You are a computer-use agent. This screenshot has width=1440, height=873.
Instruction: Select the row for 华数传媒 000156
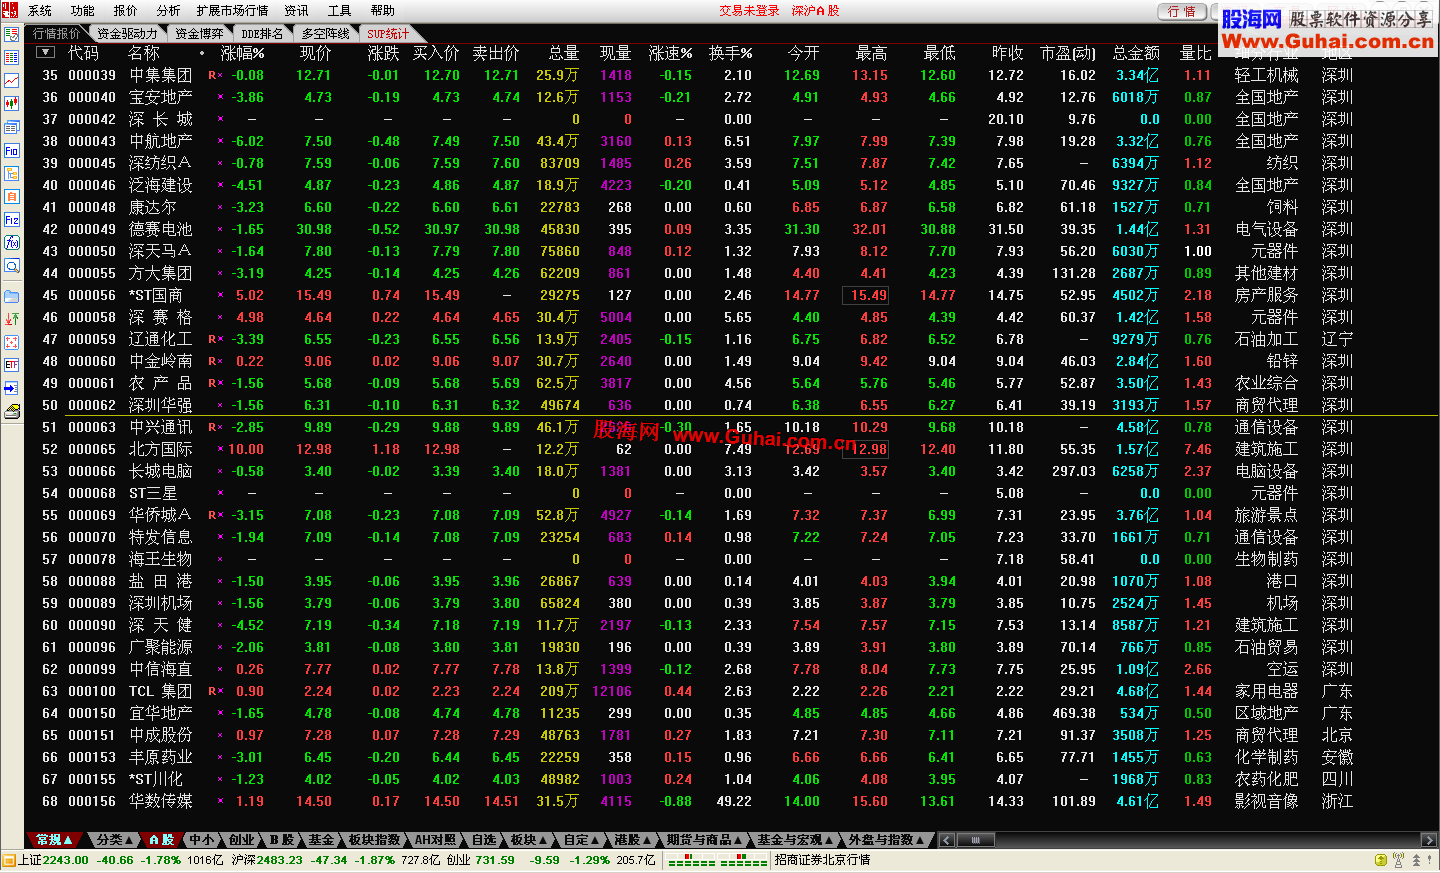(x=731, y=801)
